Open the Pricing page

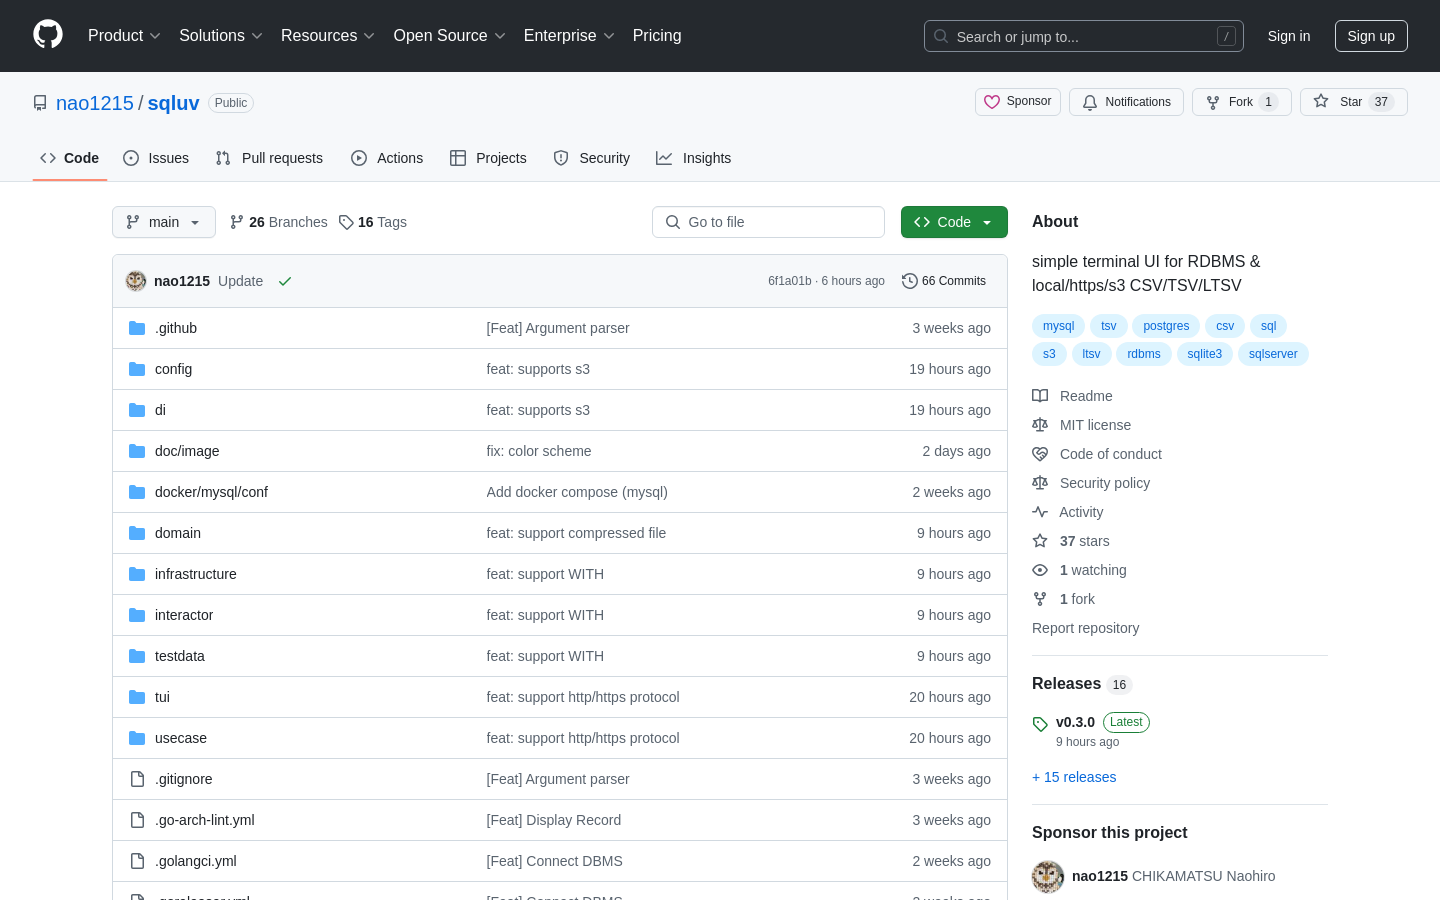click(657, 35)
